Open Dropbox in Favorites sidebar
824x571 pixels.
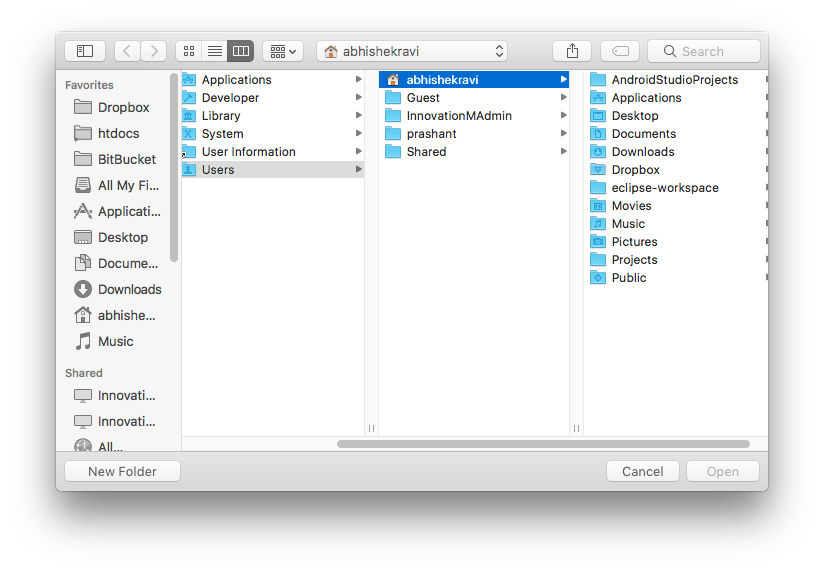[x=123, y=107]
